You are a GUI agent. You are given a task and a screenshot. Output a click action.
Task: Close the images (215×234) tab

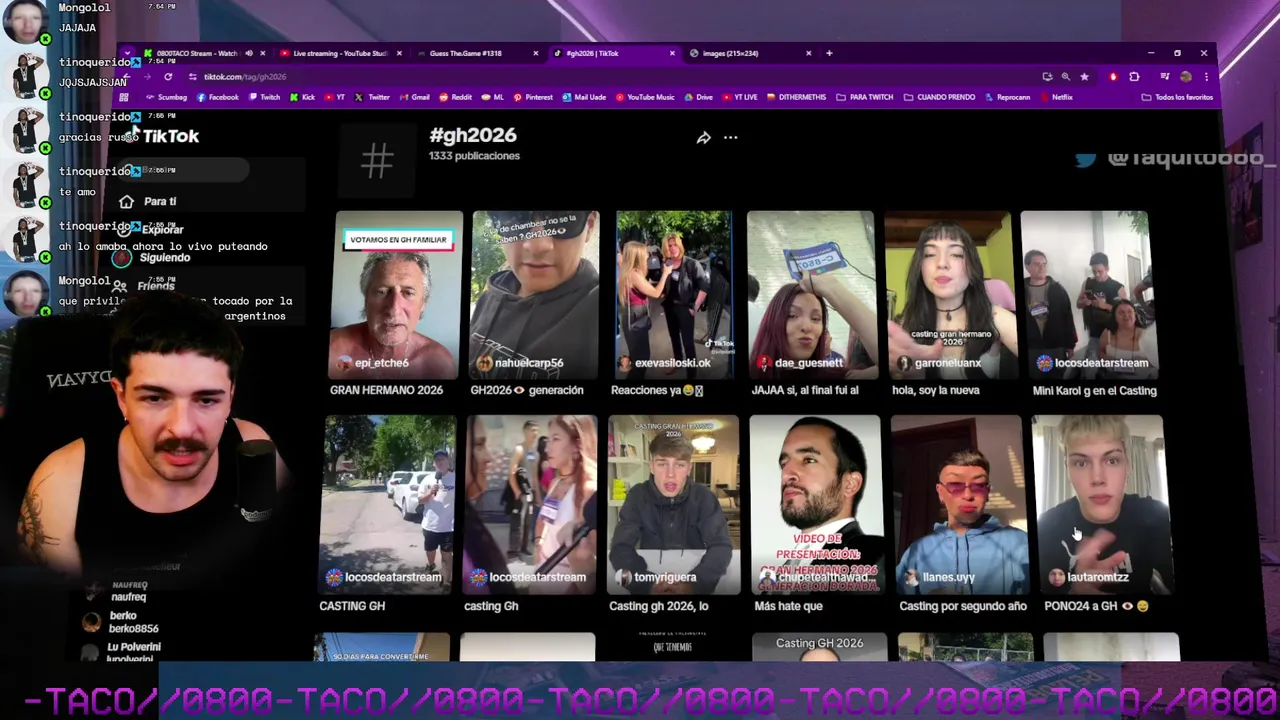pyautogui.click(x=809, y=53)
